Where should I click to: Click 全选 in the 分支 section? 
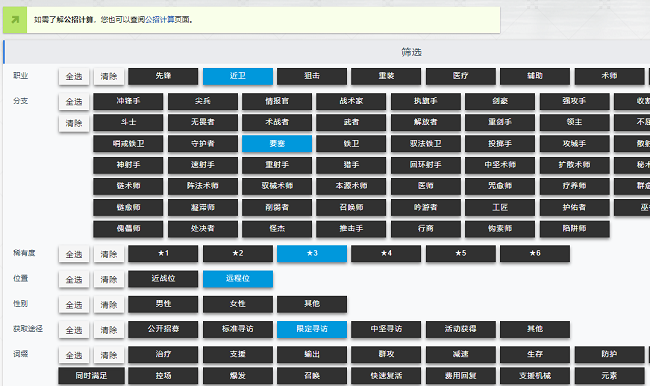click(x=74, y=102)
